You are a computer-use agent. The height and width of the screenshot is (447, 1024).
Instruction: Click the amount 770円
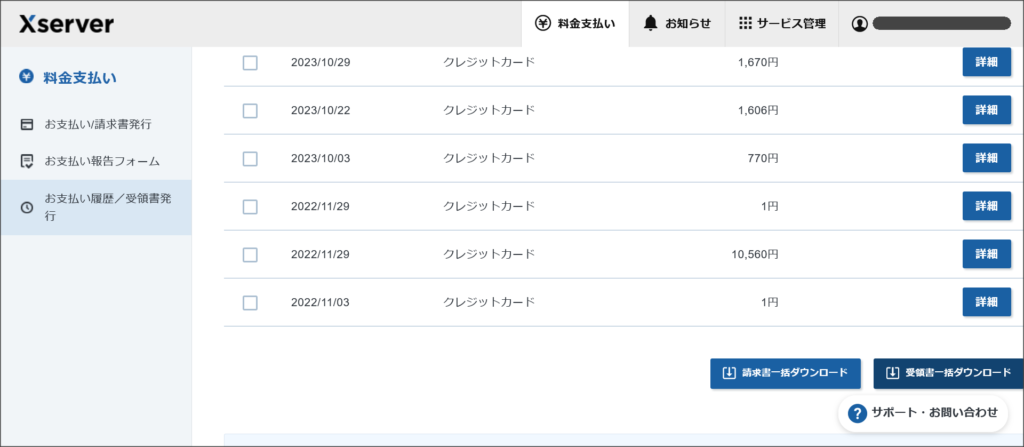click(x=763, y=159)
